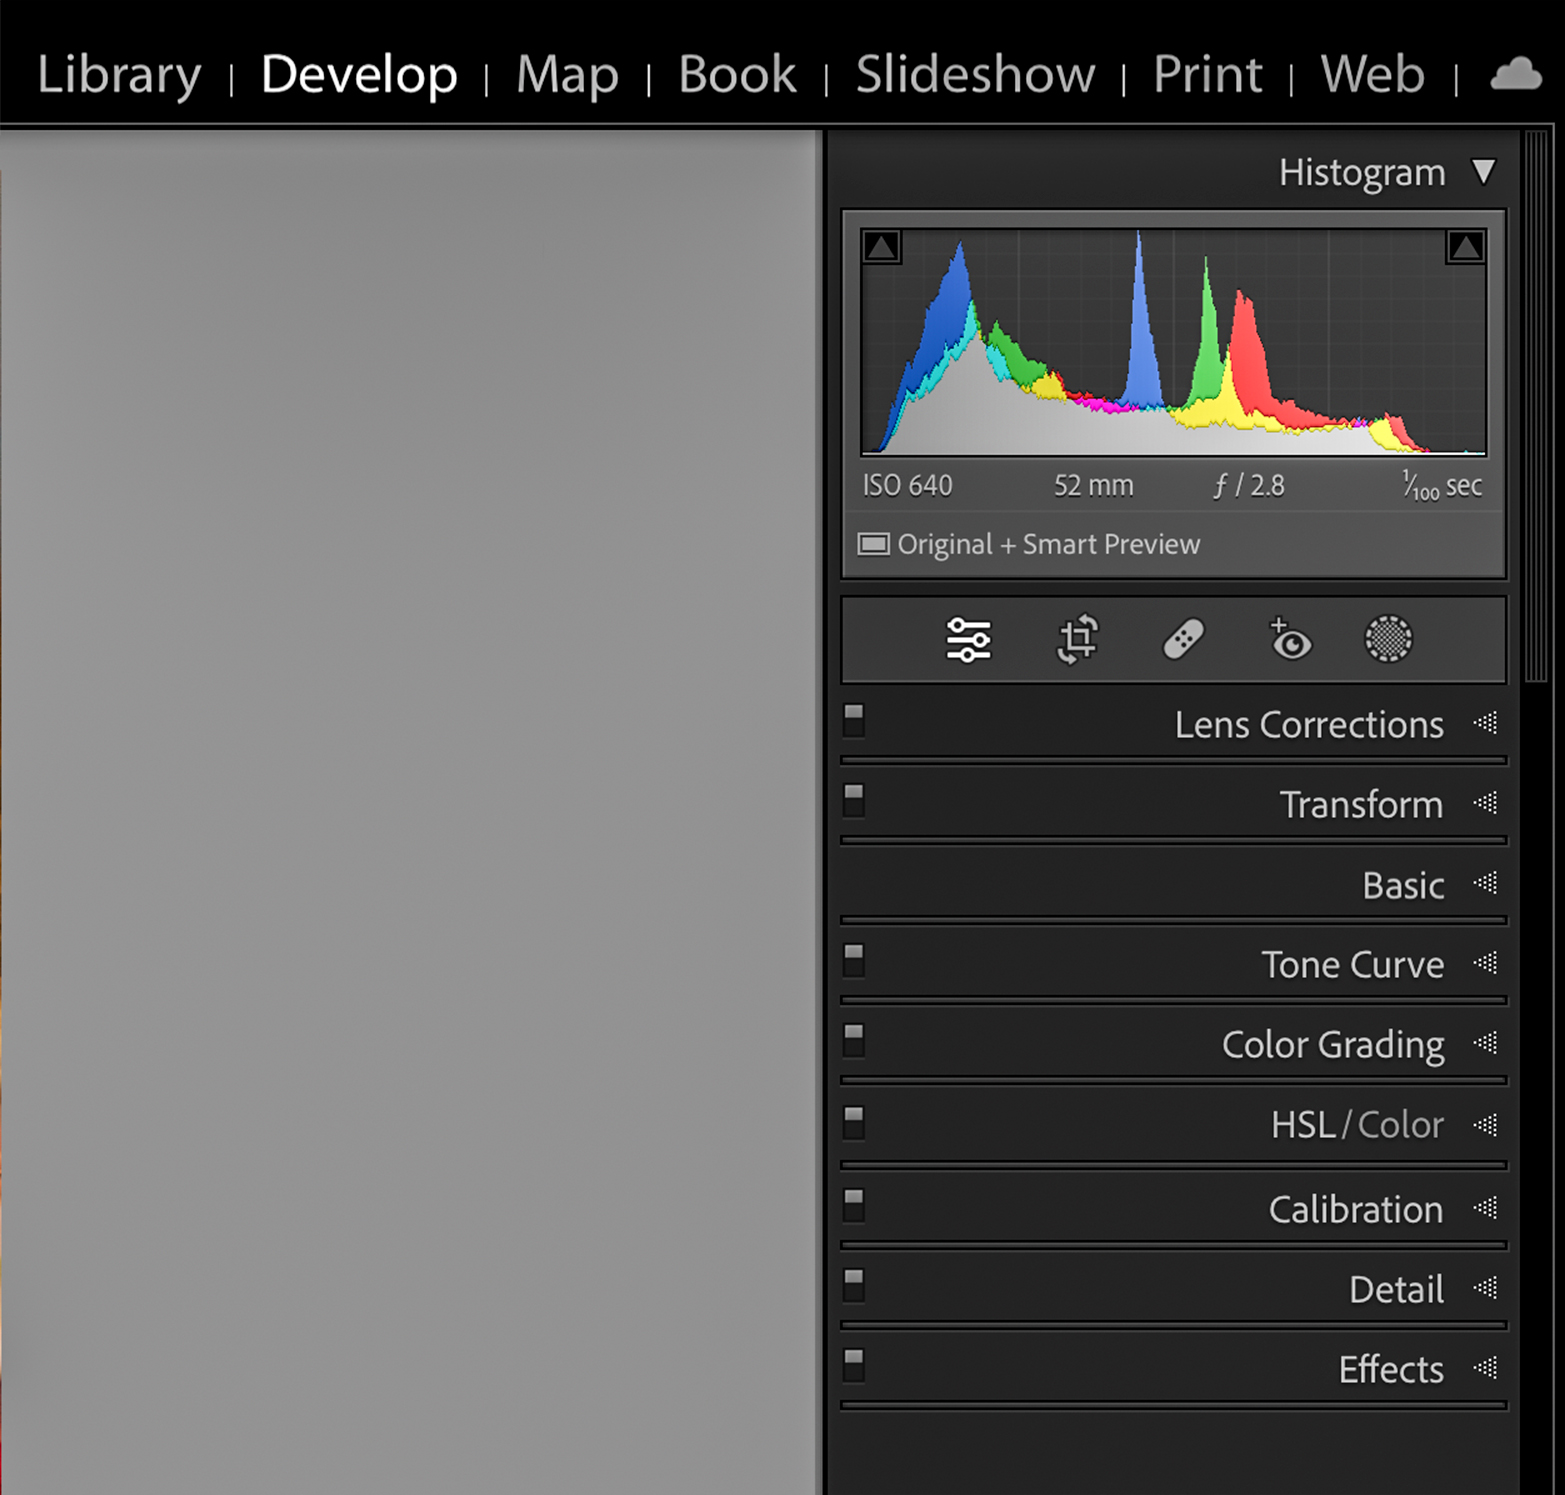Toggle the Transform panel switch
The width and height of the screenshot is (1565, 1495).
[853, 800]
